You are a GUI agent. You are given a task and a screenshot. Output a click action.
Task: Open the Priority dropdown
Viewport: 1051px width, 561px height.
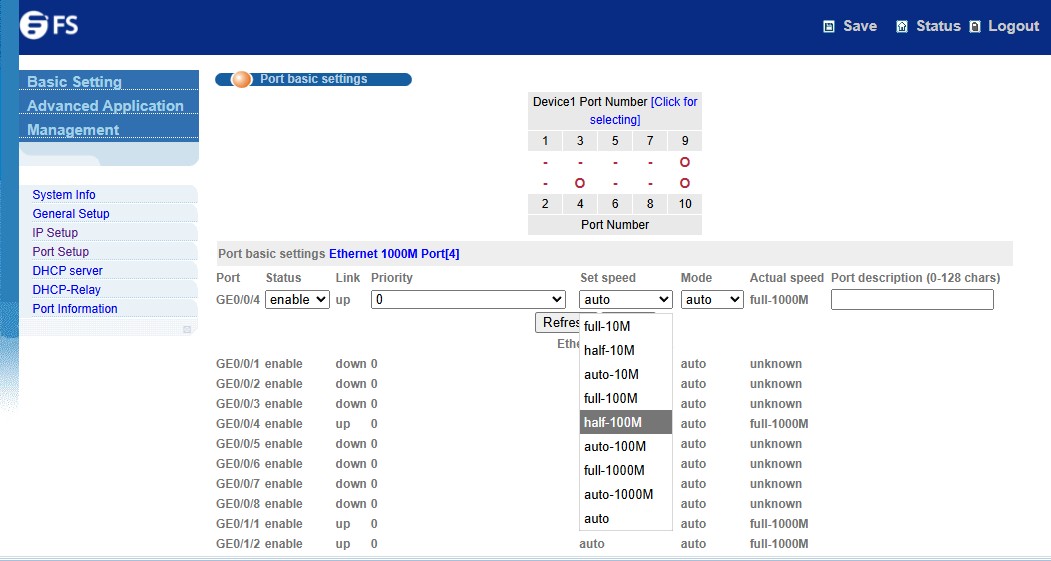[x=468, y=299]
